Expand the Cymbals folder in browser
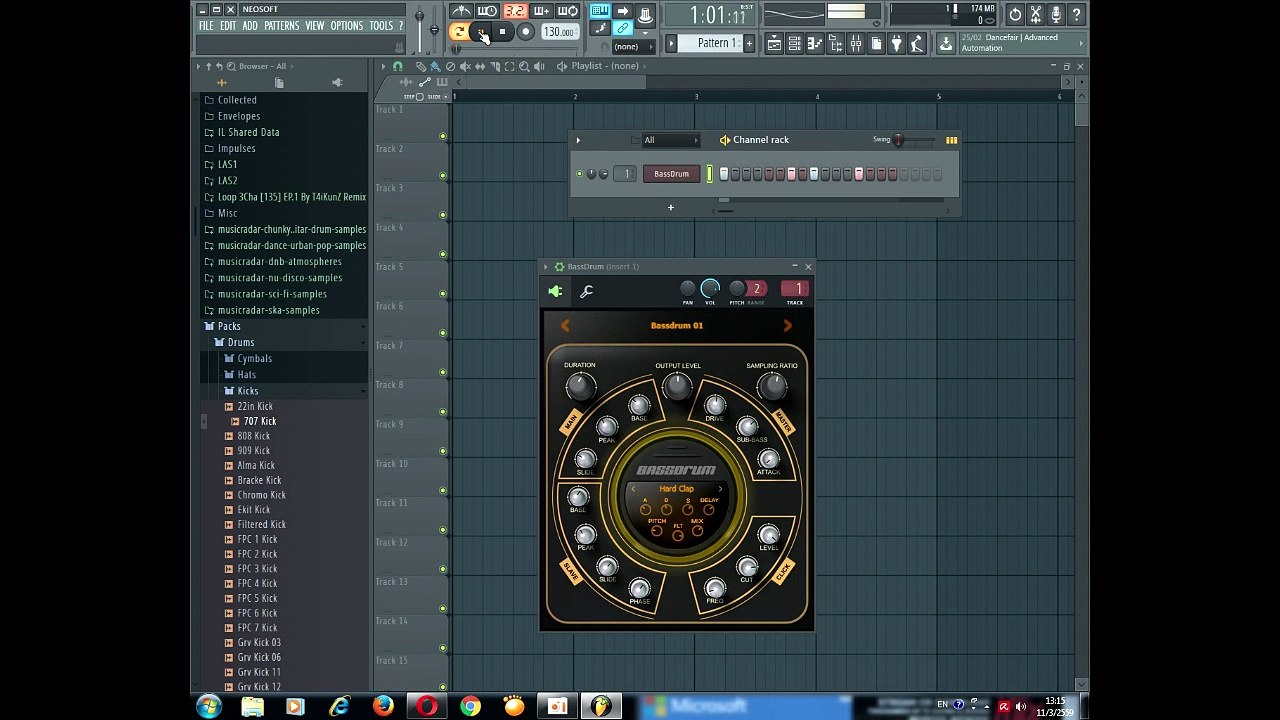The height and width of the screenshot is (720, 1280). tap(254, 358)
